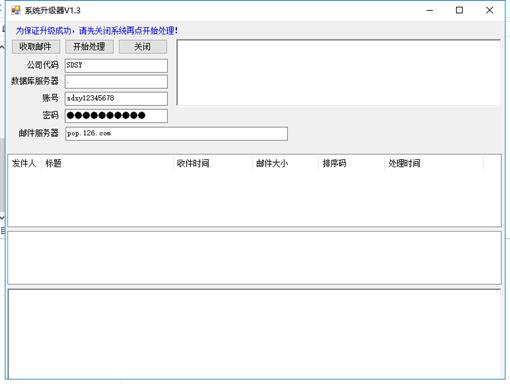Maximize the 系统升级器 window
This screenshot has width=510, height=384.
(x=459, y=10)
